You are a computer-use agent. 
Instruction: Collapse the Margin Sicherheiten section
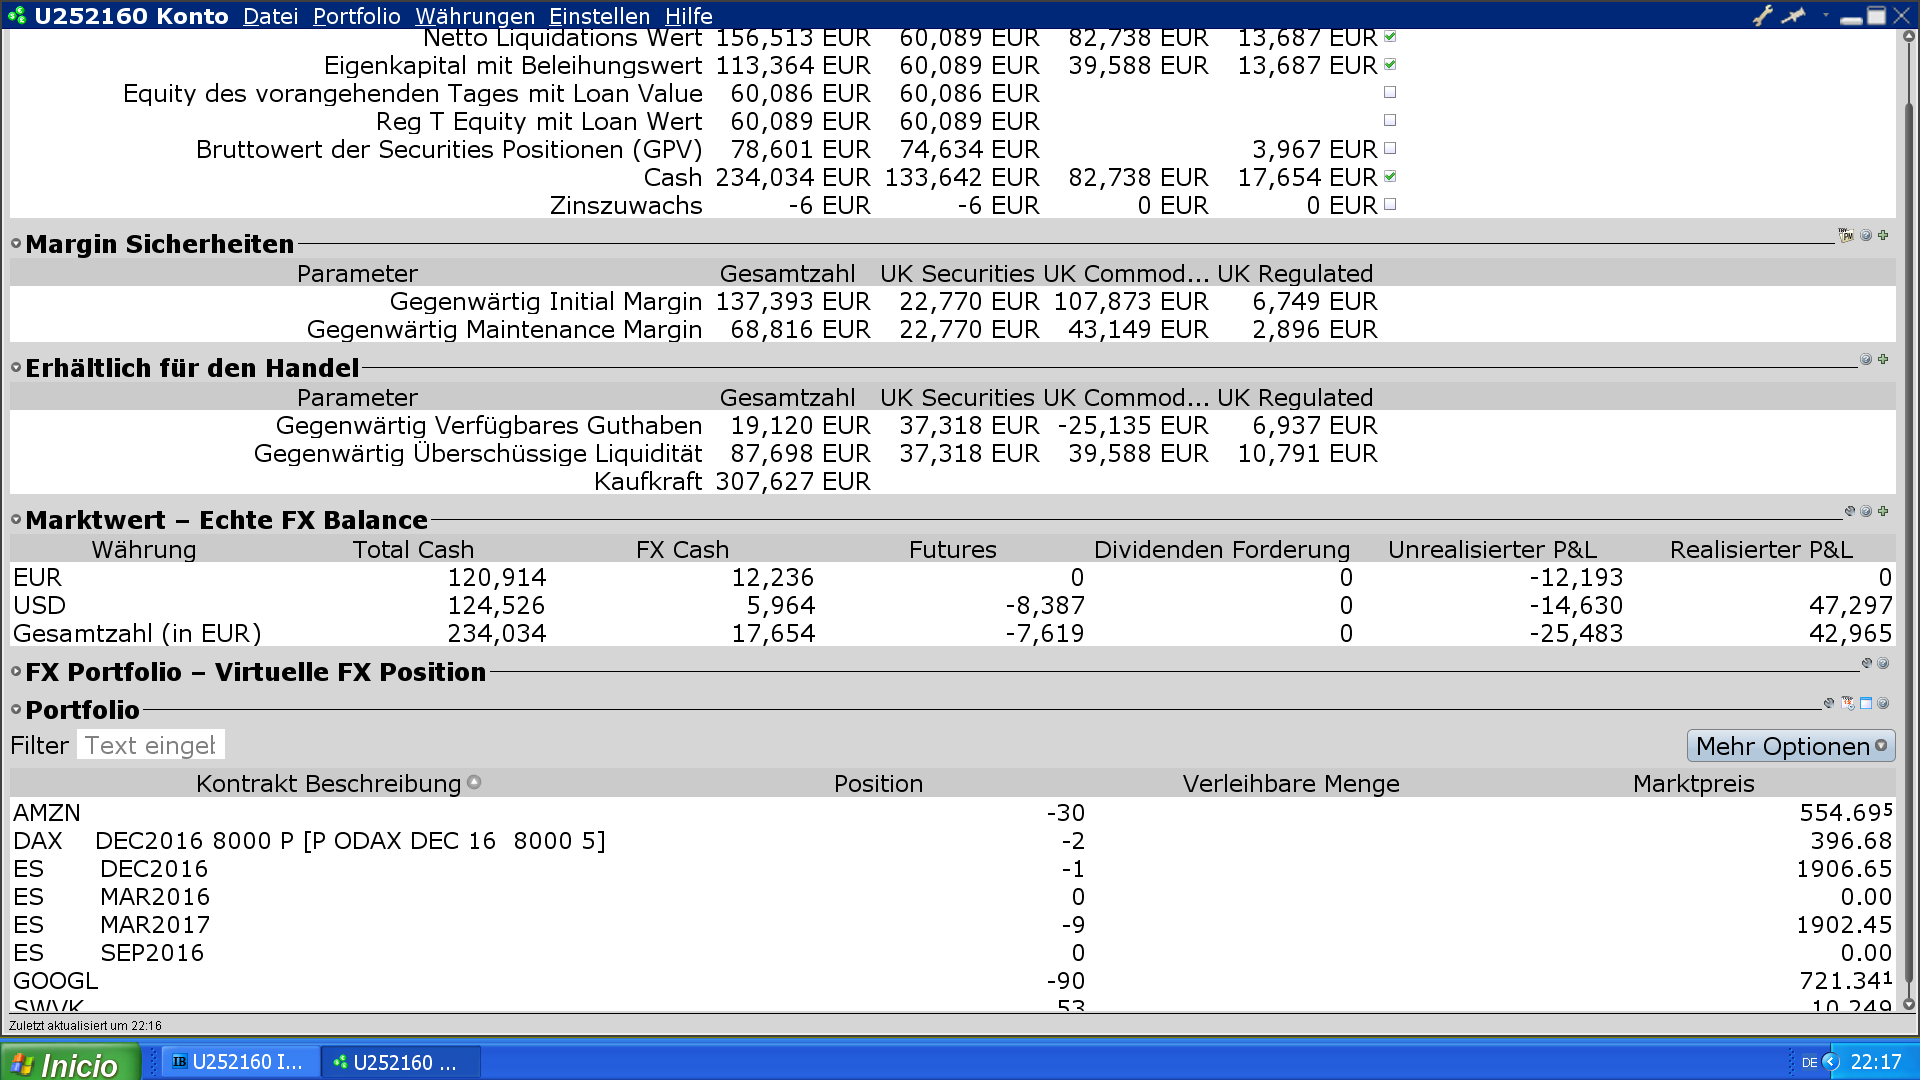pyautogui.click(x=16, y=244)
